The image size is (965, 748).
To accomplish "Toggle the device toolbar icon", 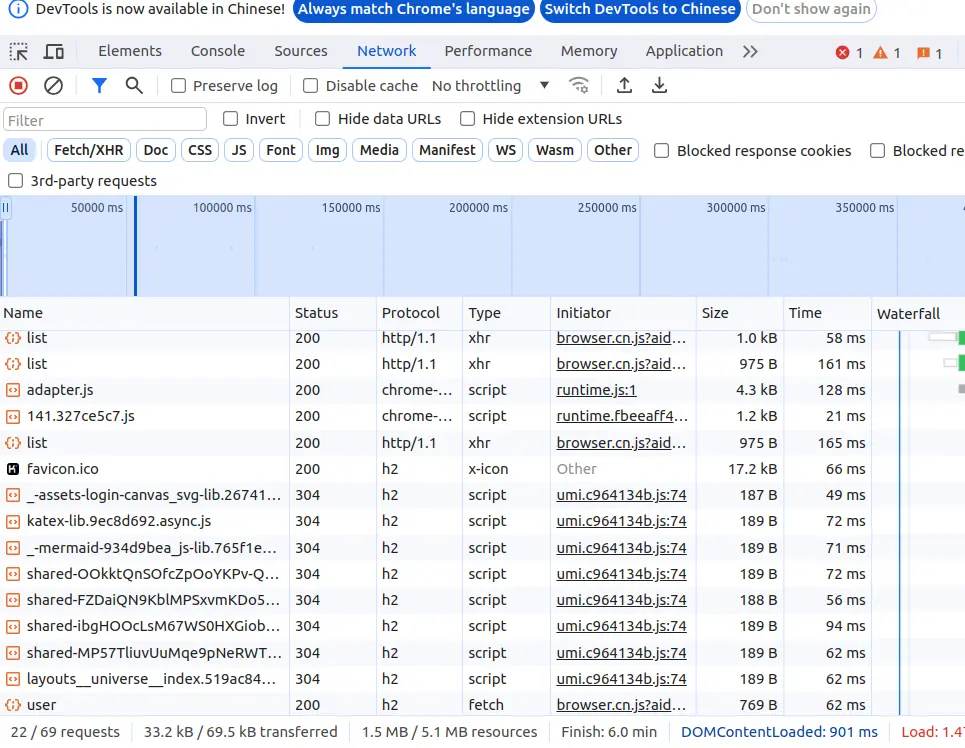I will pos(54,52).
